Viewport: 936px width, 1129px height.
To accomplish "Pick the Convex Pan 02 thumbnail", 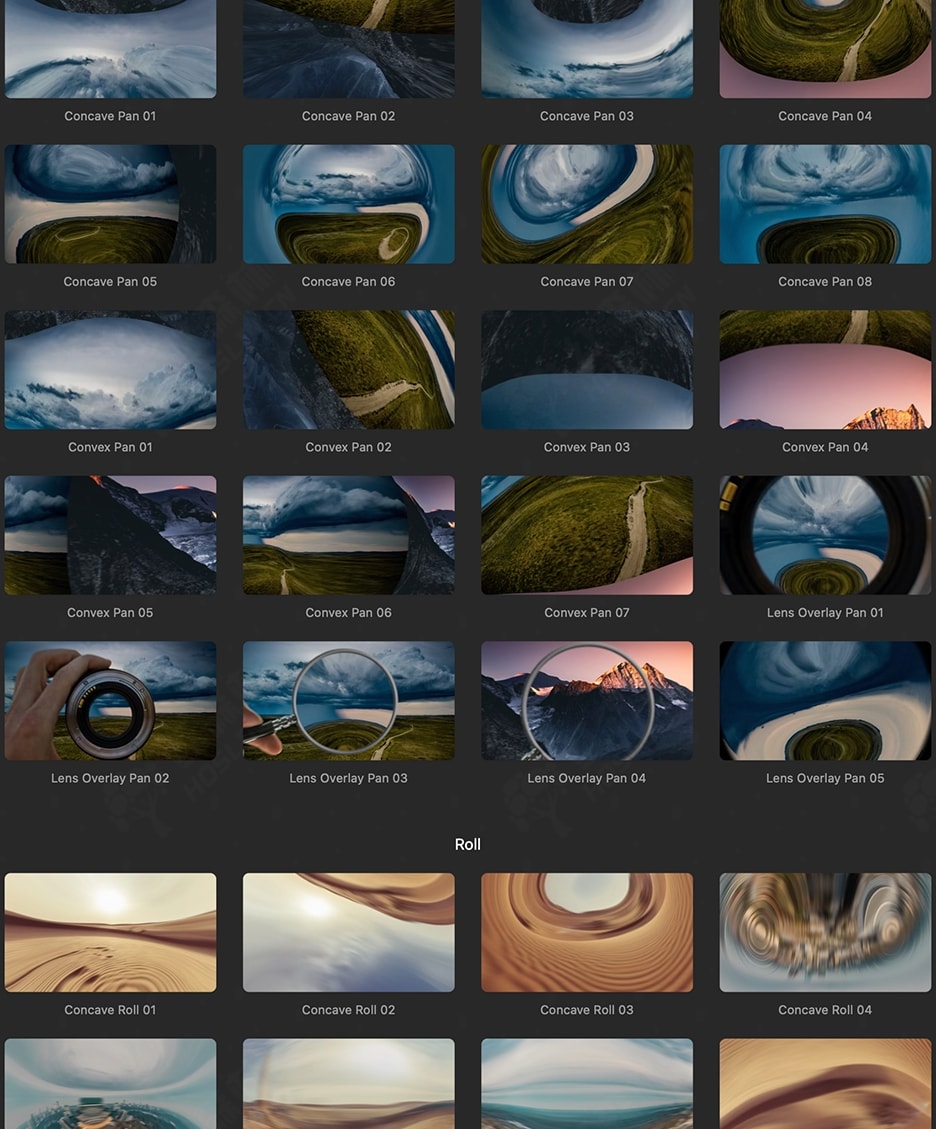I will (x=348, y=369).
